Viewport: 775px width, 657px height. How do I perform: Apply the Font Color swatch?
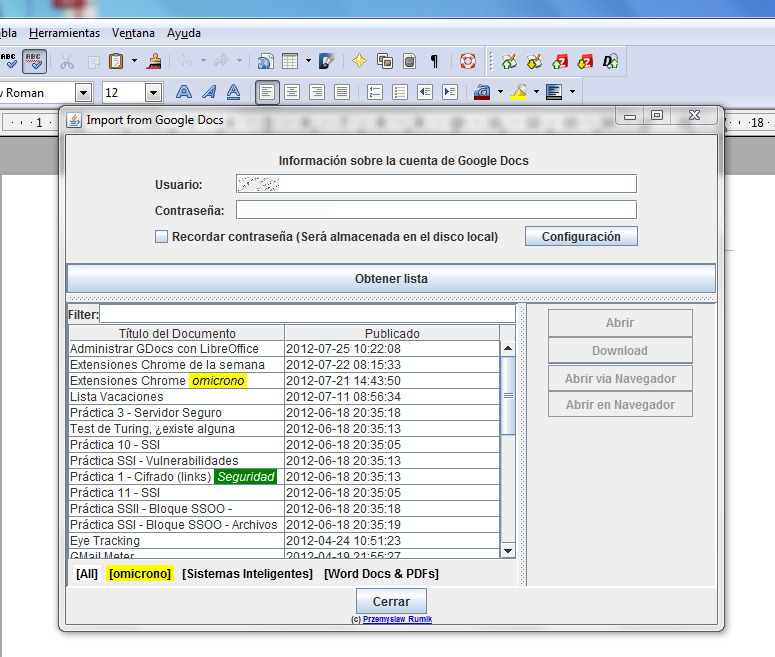(x=482, y=92)
